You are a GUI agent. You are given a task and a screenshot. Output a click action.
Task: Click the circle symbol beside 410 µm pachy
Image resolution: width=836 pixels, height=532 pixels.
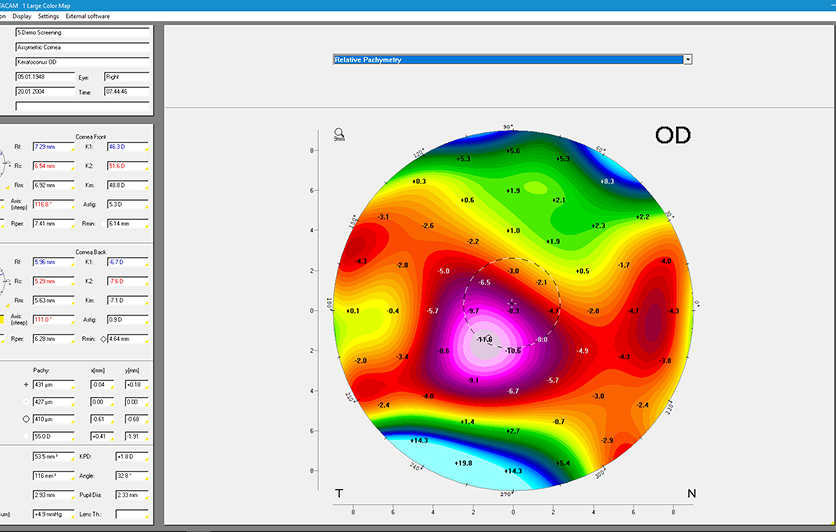click(x=26, y=419)
